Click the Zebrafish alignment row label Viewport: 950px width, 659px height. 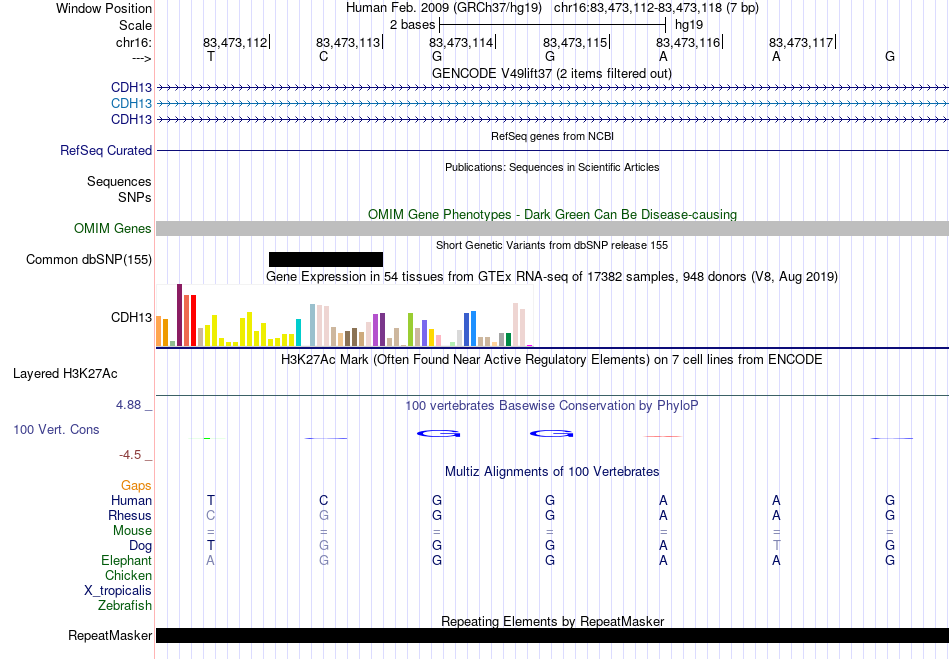point(125,605)
